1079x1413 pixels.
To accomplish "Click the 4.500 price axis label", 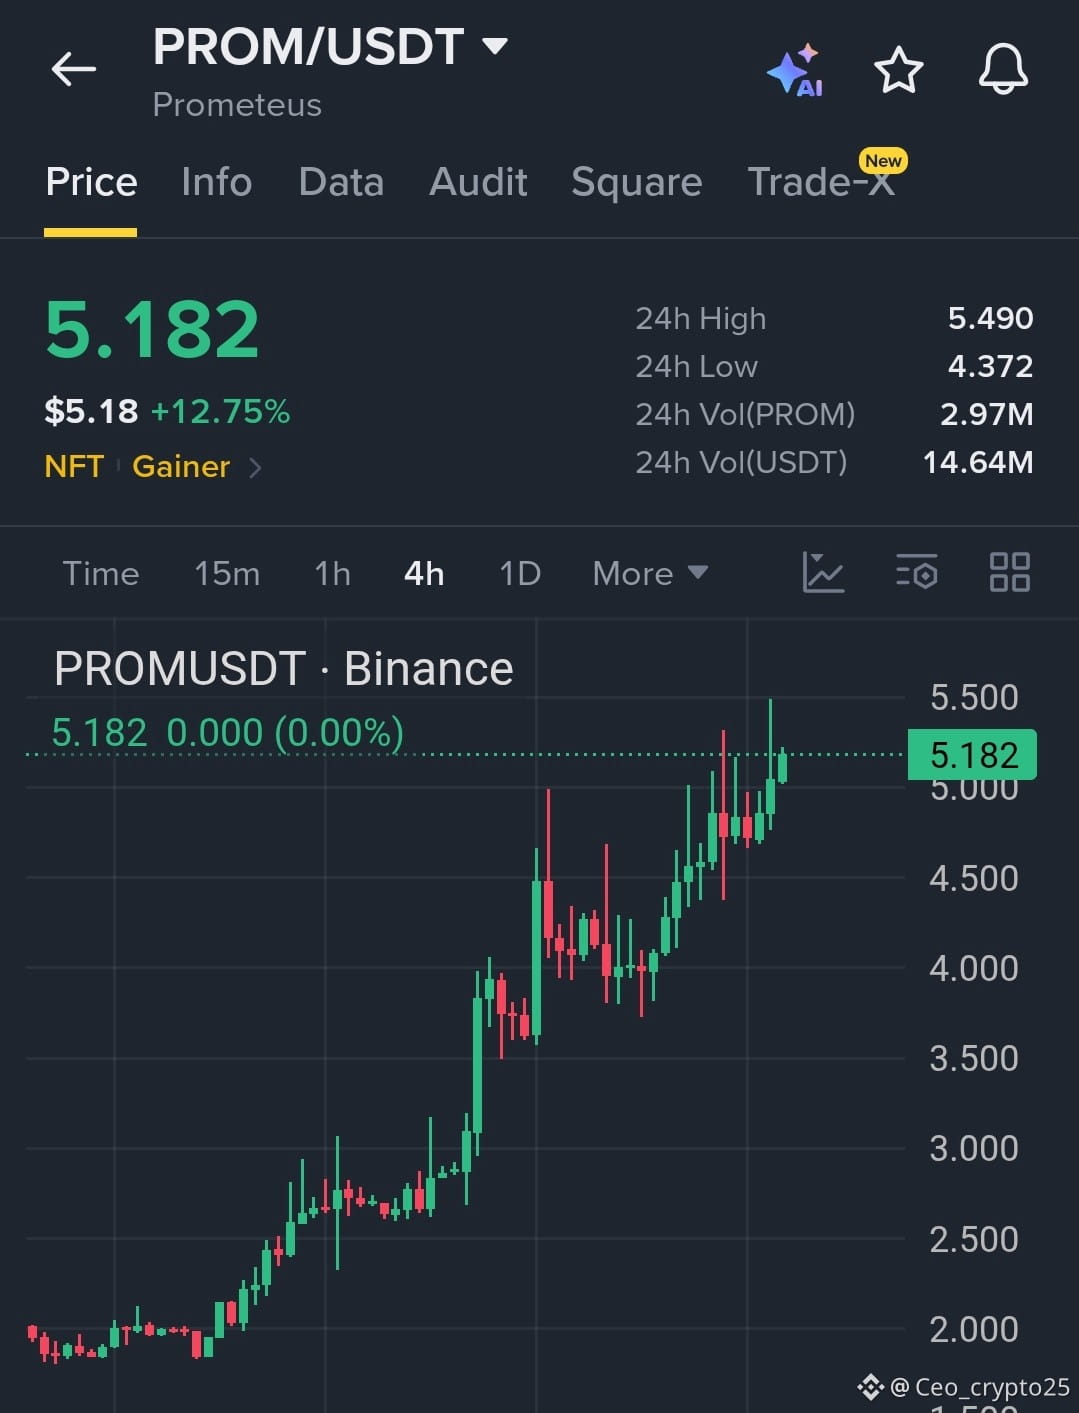I will (974, 878).
